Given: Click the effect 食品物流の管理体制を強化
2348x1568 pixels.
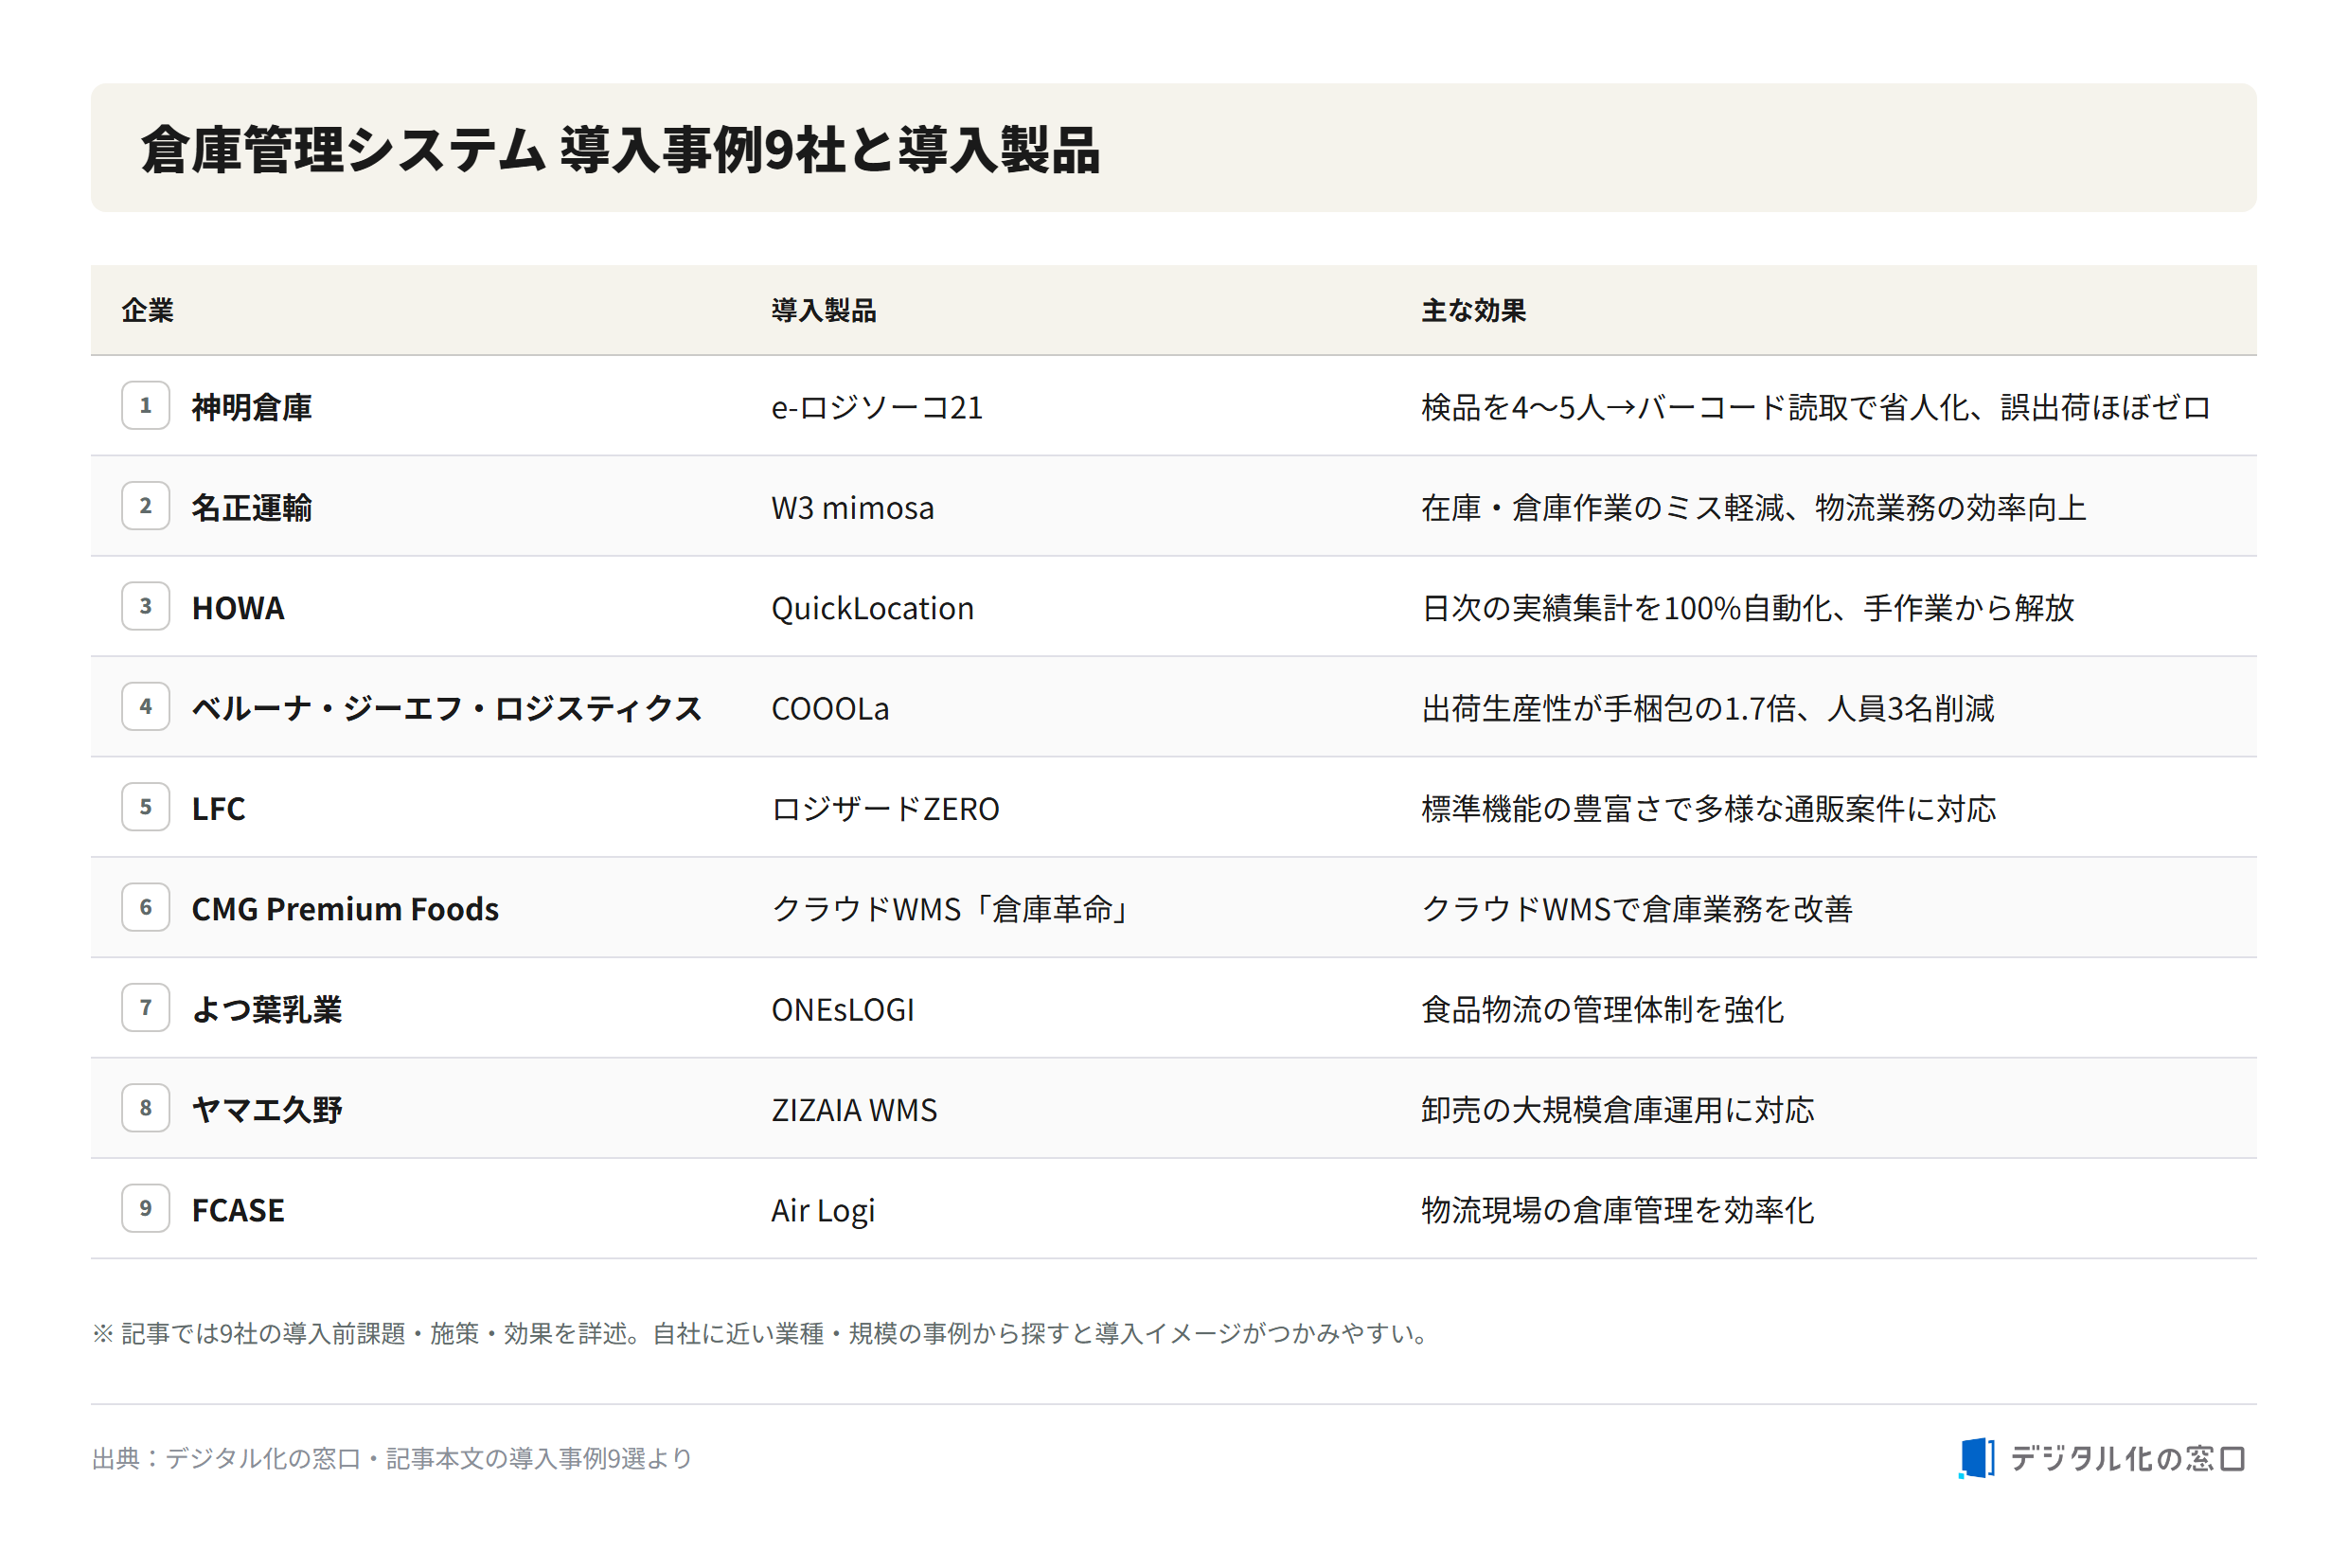Looking at the screenshot, I should (x=1603, y=1009).
